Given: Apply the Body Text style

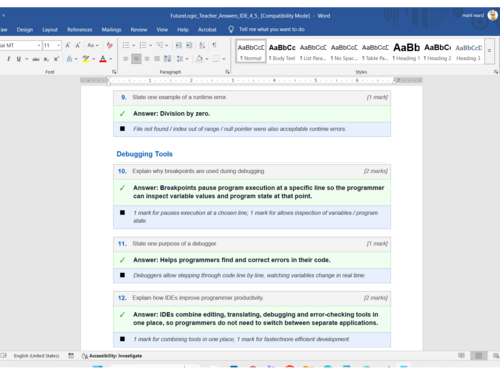Looking at the screenshot, I should click(x=282, y=51).
